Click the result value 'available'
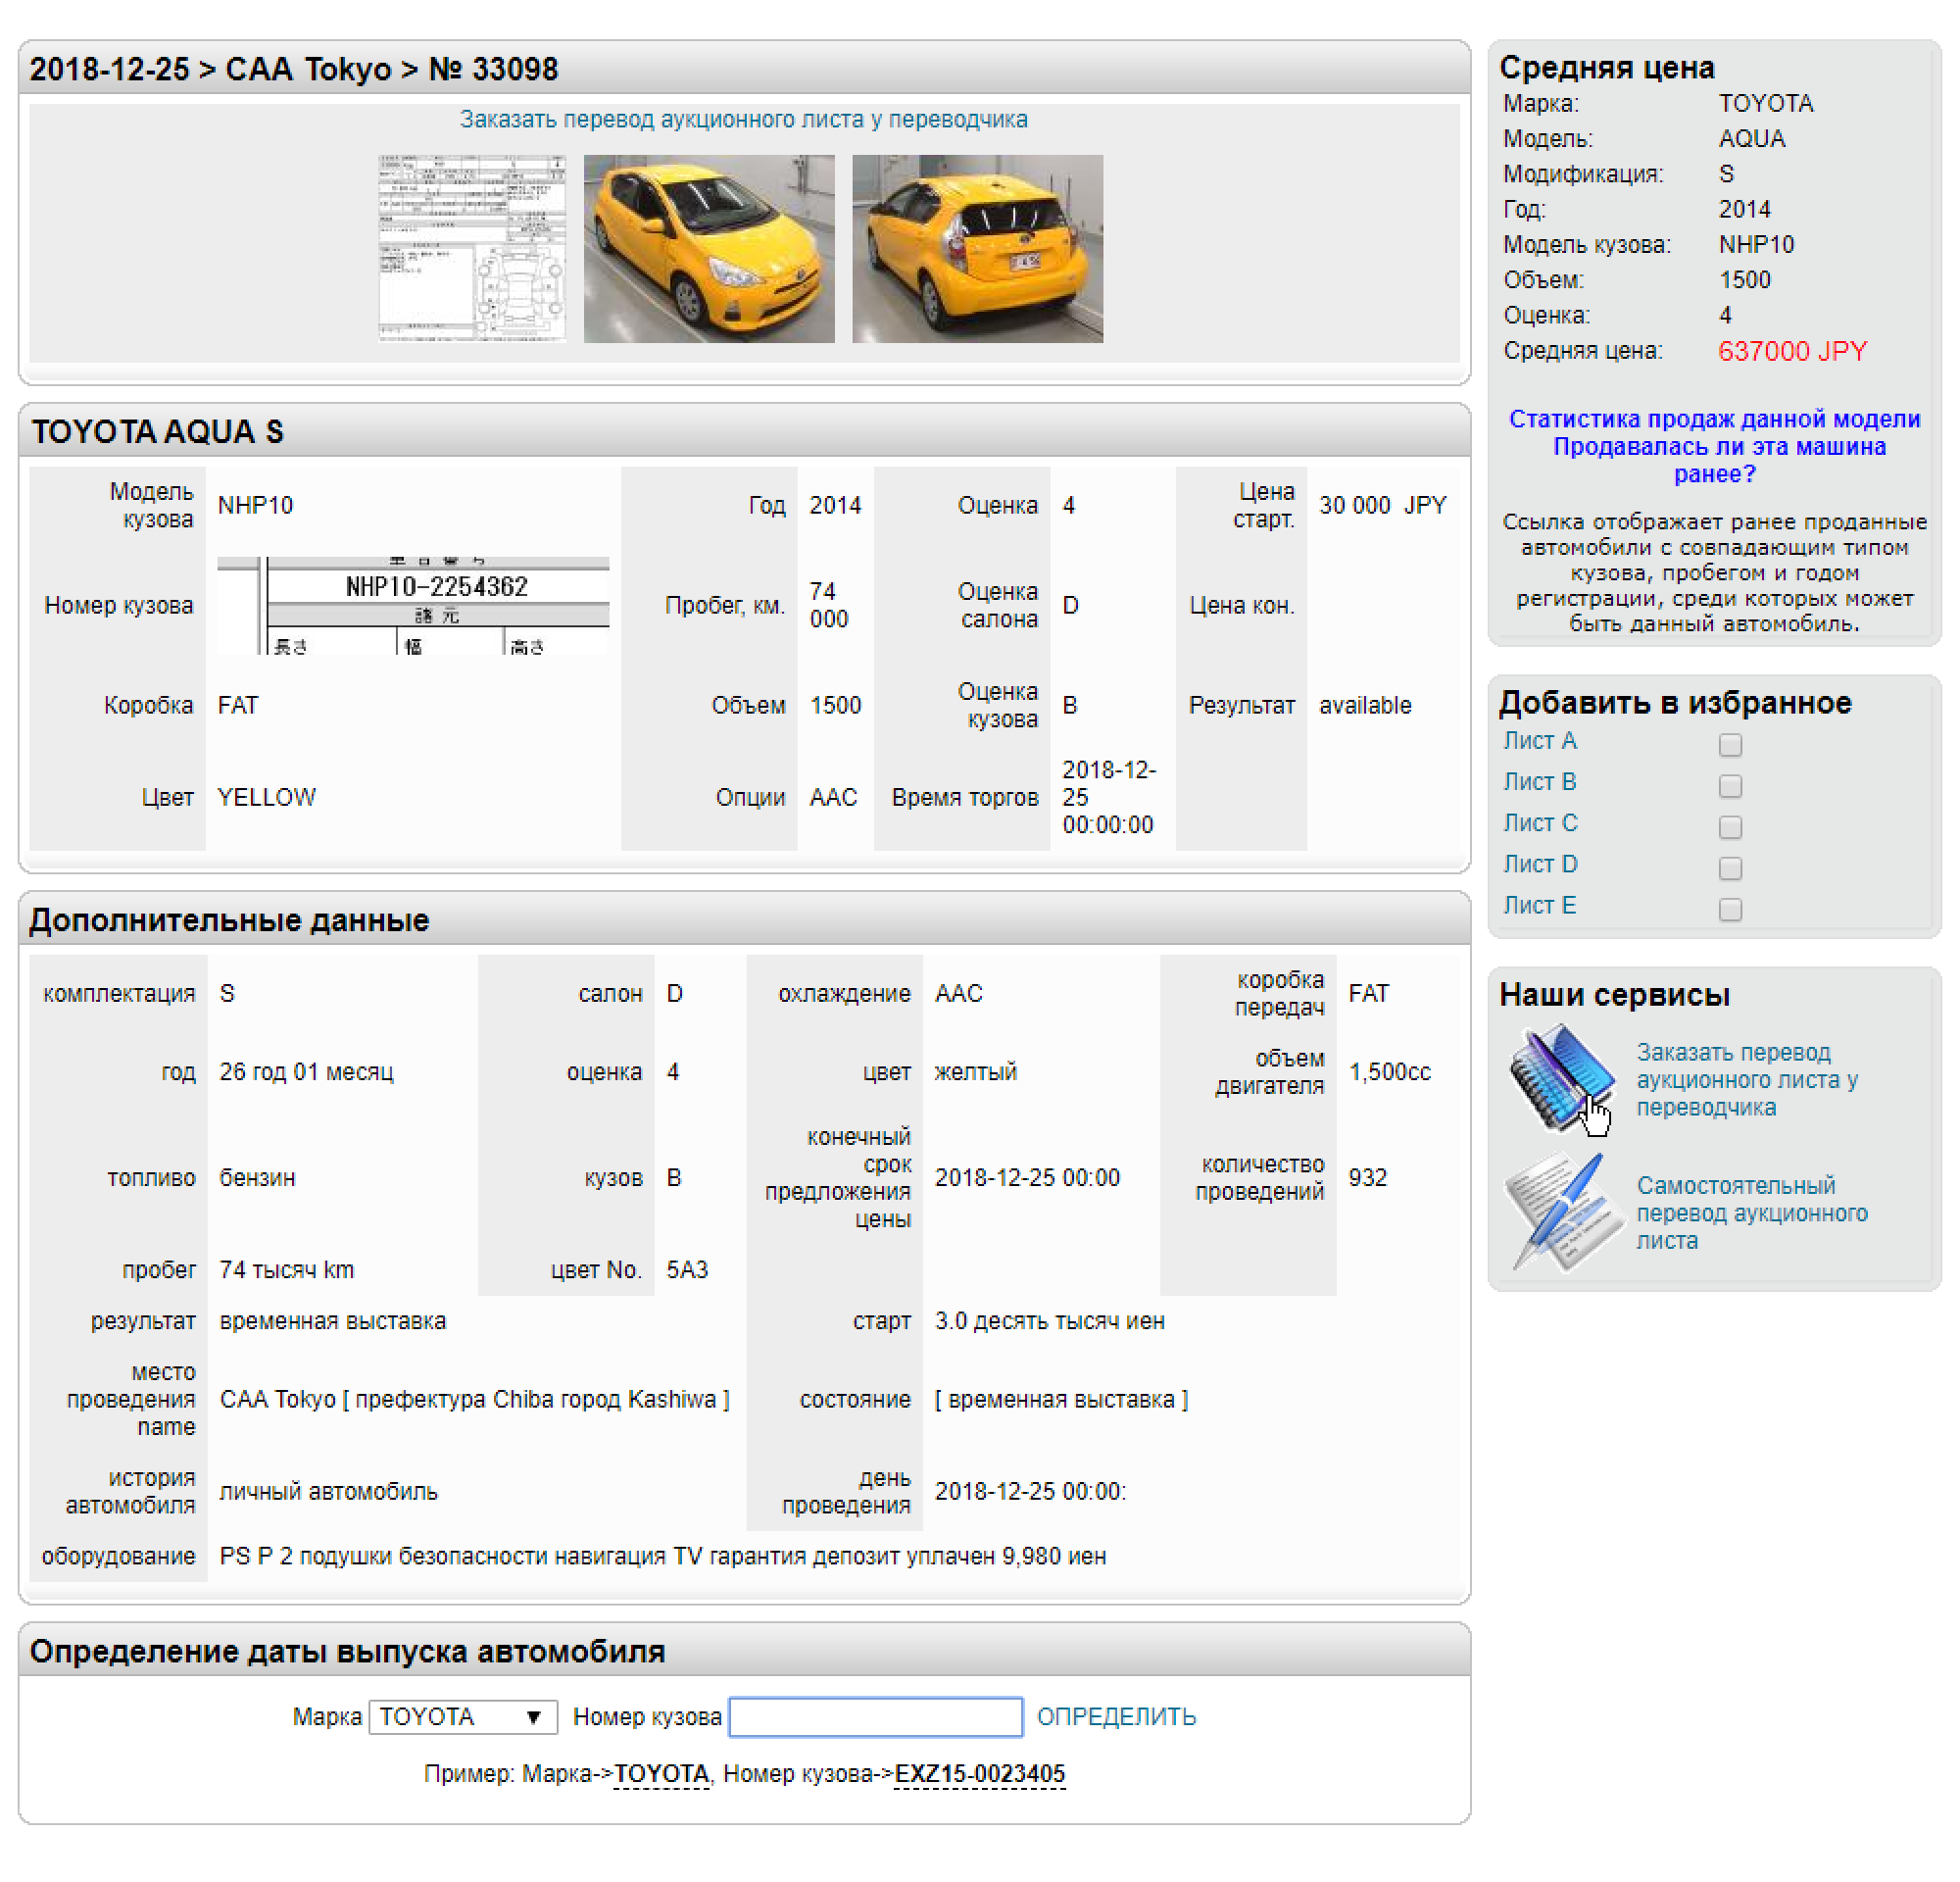Viewport: 1960px width, 1882px height. [x=1365, y=705]
